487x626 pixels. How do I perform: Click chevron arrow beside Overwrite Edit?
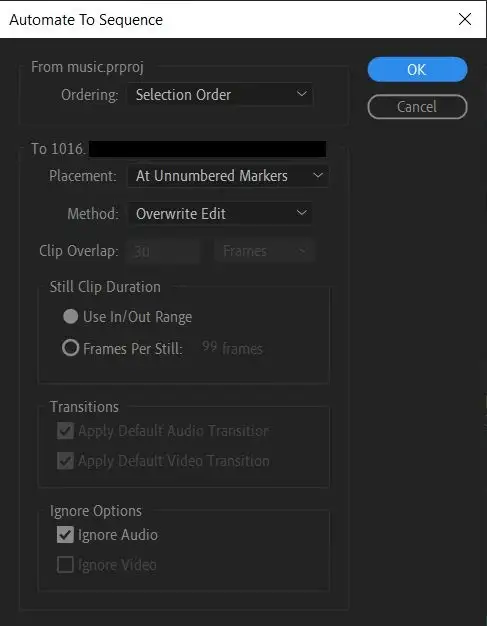(x=301, y=213)
